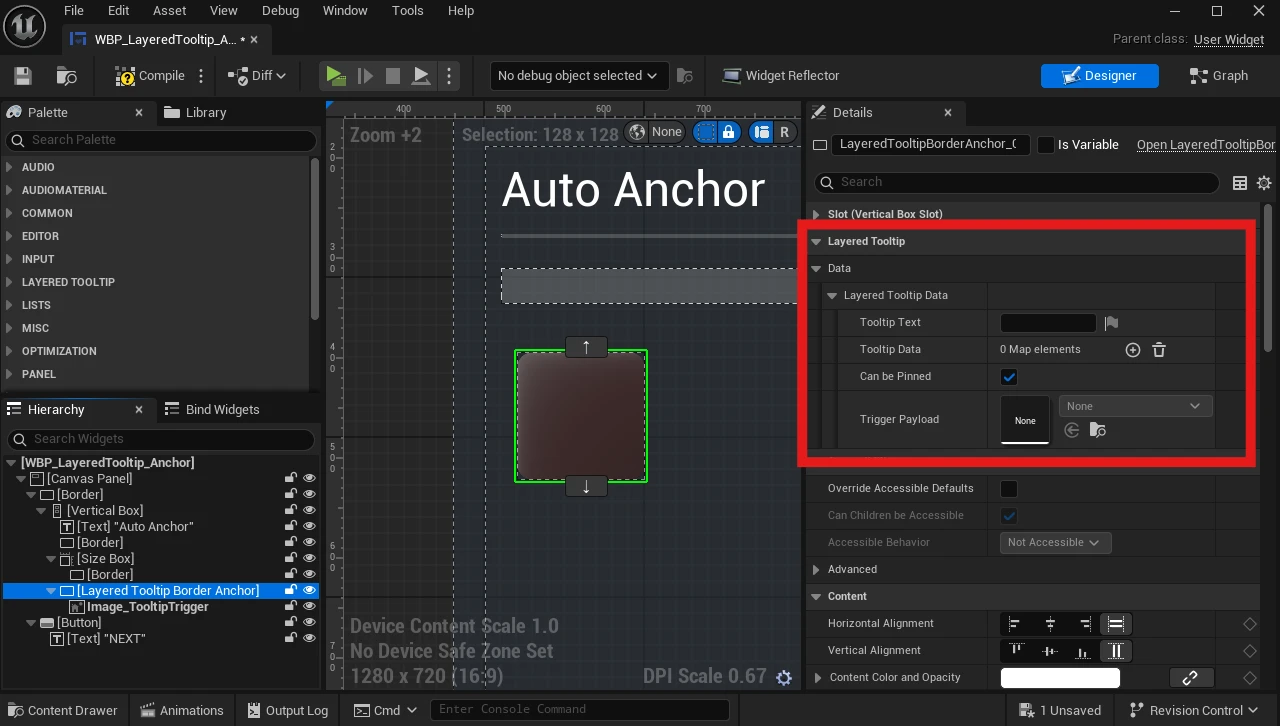Check Override Accessible Defaults box
The image size is (1280, 726).
(1009, 489)
